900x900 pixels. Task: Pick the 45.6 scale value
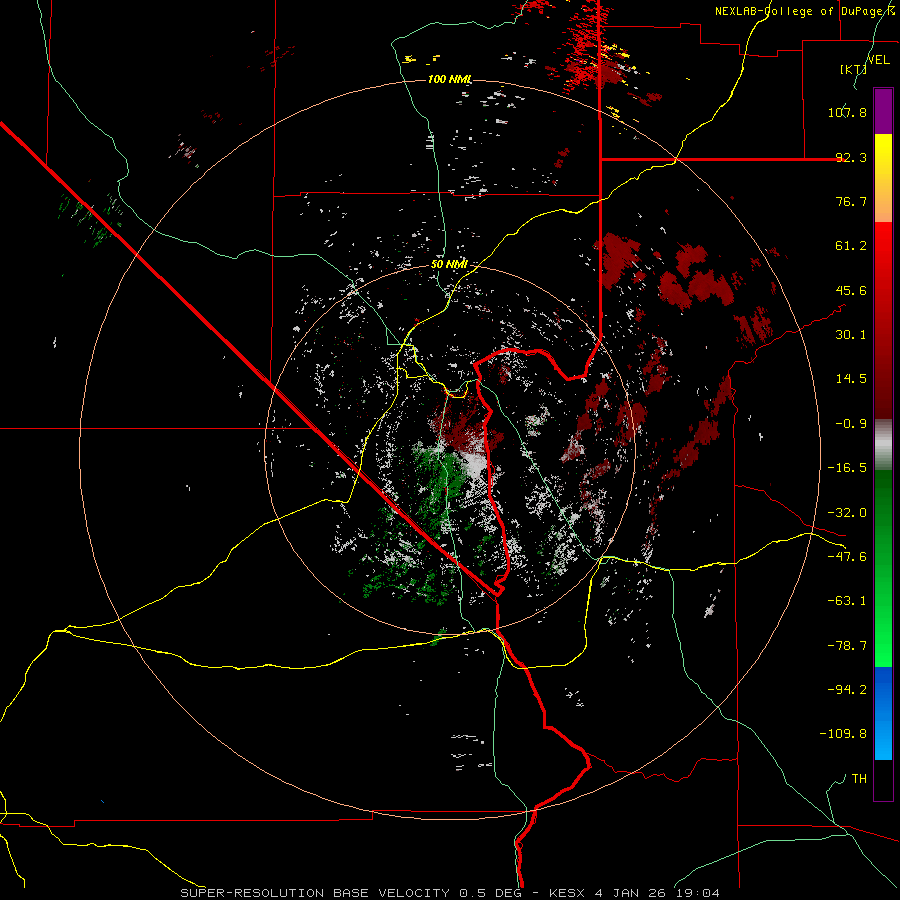coord(851,290)
